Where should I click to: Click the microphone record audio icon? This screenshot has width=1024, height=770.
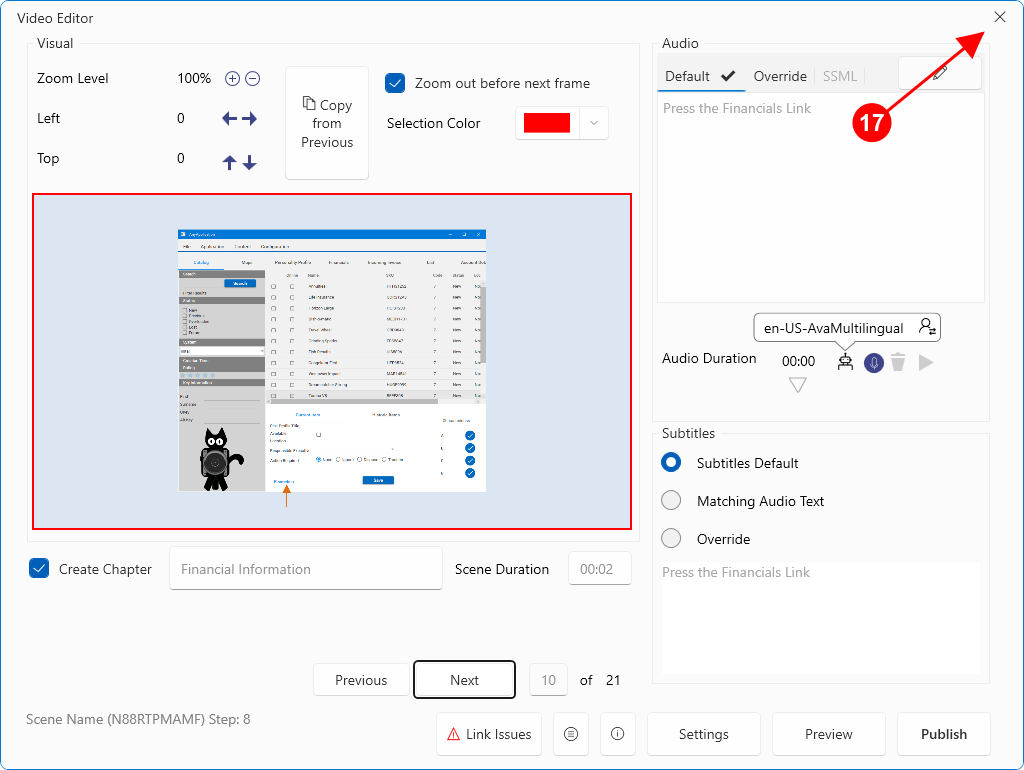tap(874, 363)
